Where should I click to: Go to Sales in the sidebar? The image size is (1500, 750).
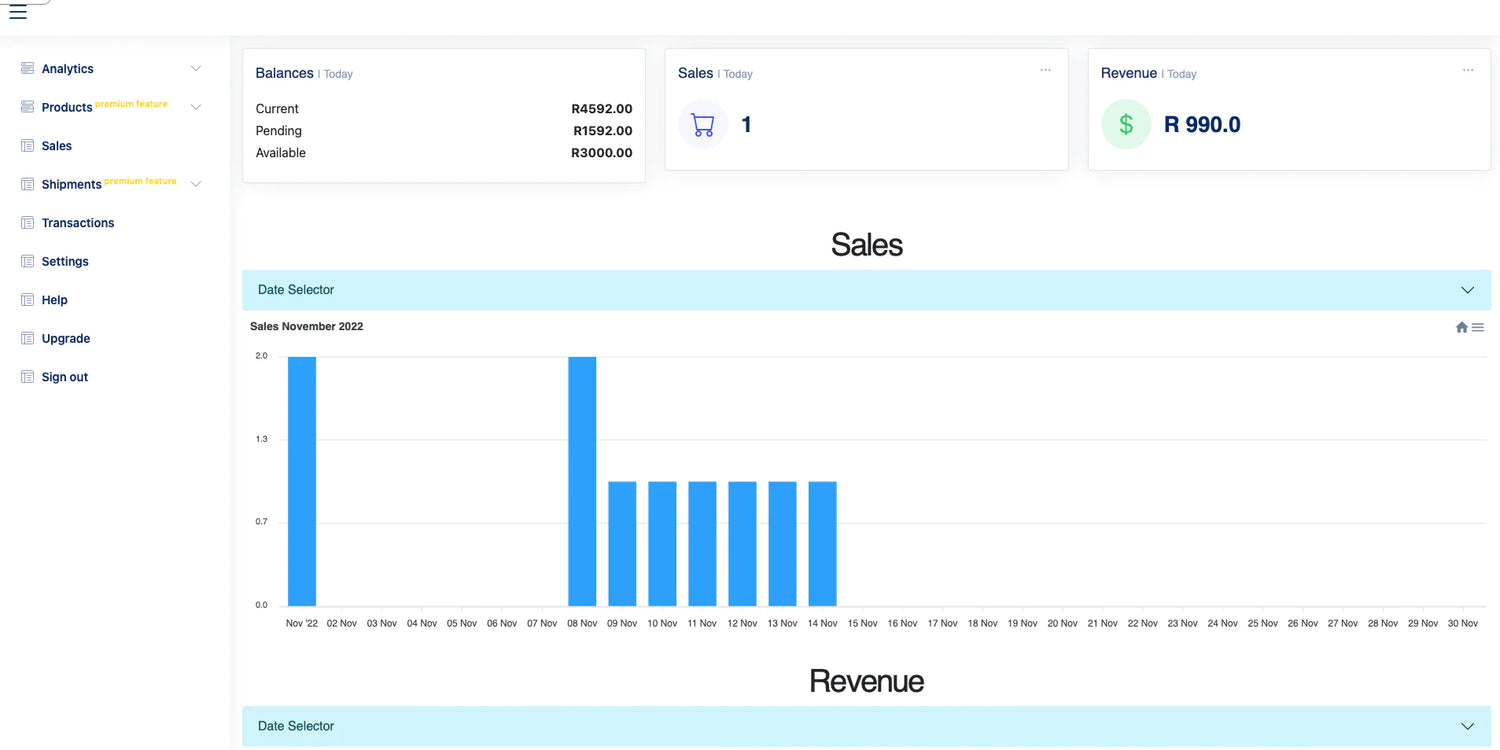(x=57, y=146)
